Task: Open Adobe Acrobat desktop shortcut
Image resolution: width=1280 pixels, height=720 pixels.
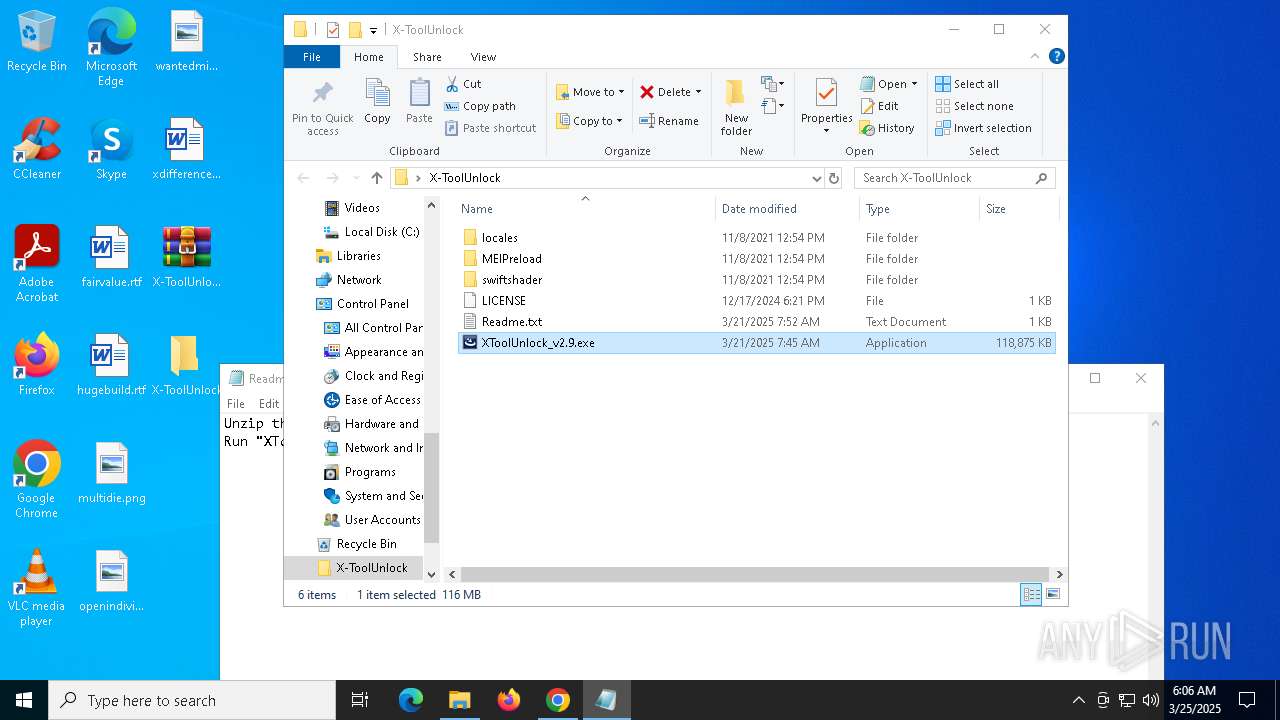Action: pos(37,264)
